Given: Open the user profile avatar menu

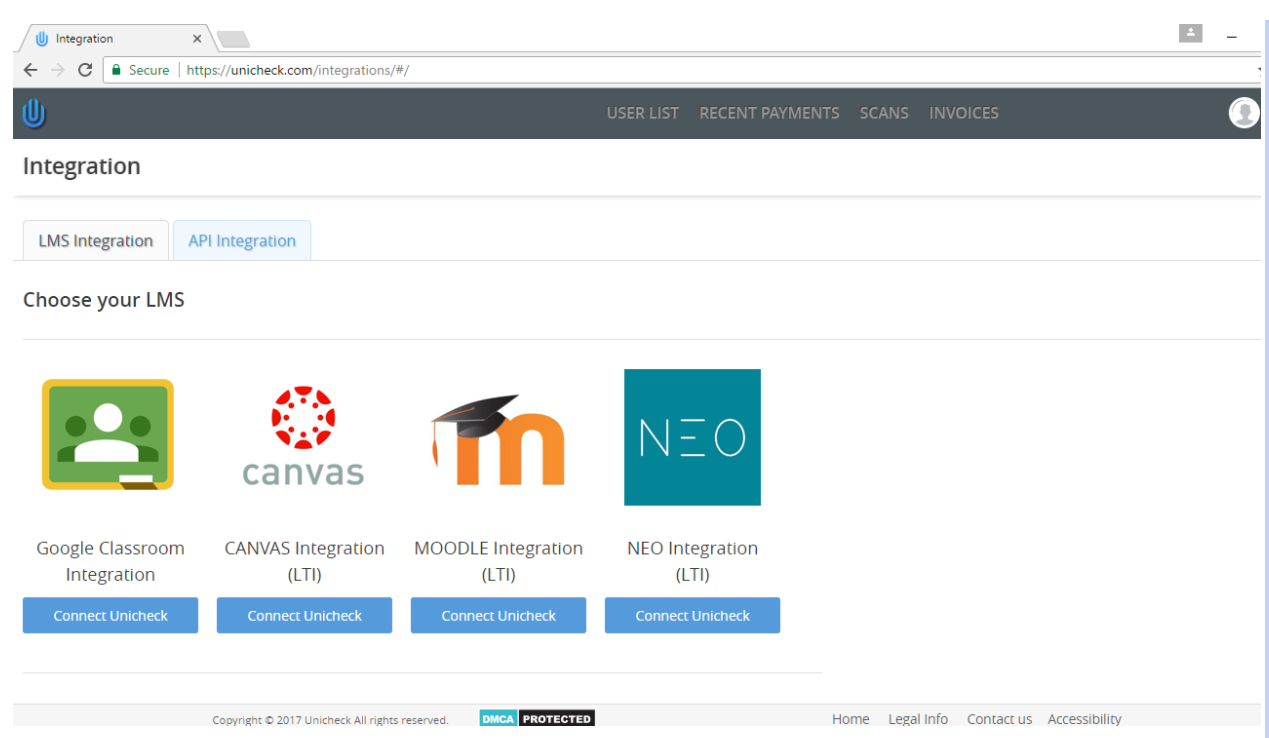Looking at the screenshot, I should (1243, 113).
